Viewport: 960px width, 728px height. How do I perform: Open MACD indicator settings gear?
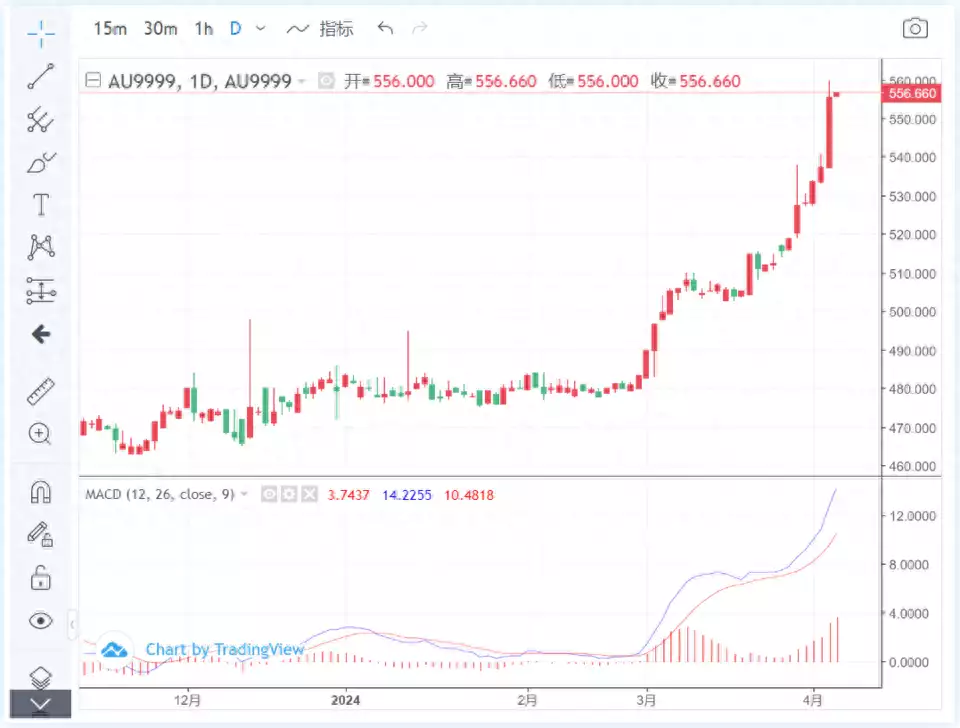[289, 494]
